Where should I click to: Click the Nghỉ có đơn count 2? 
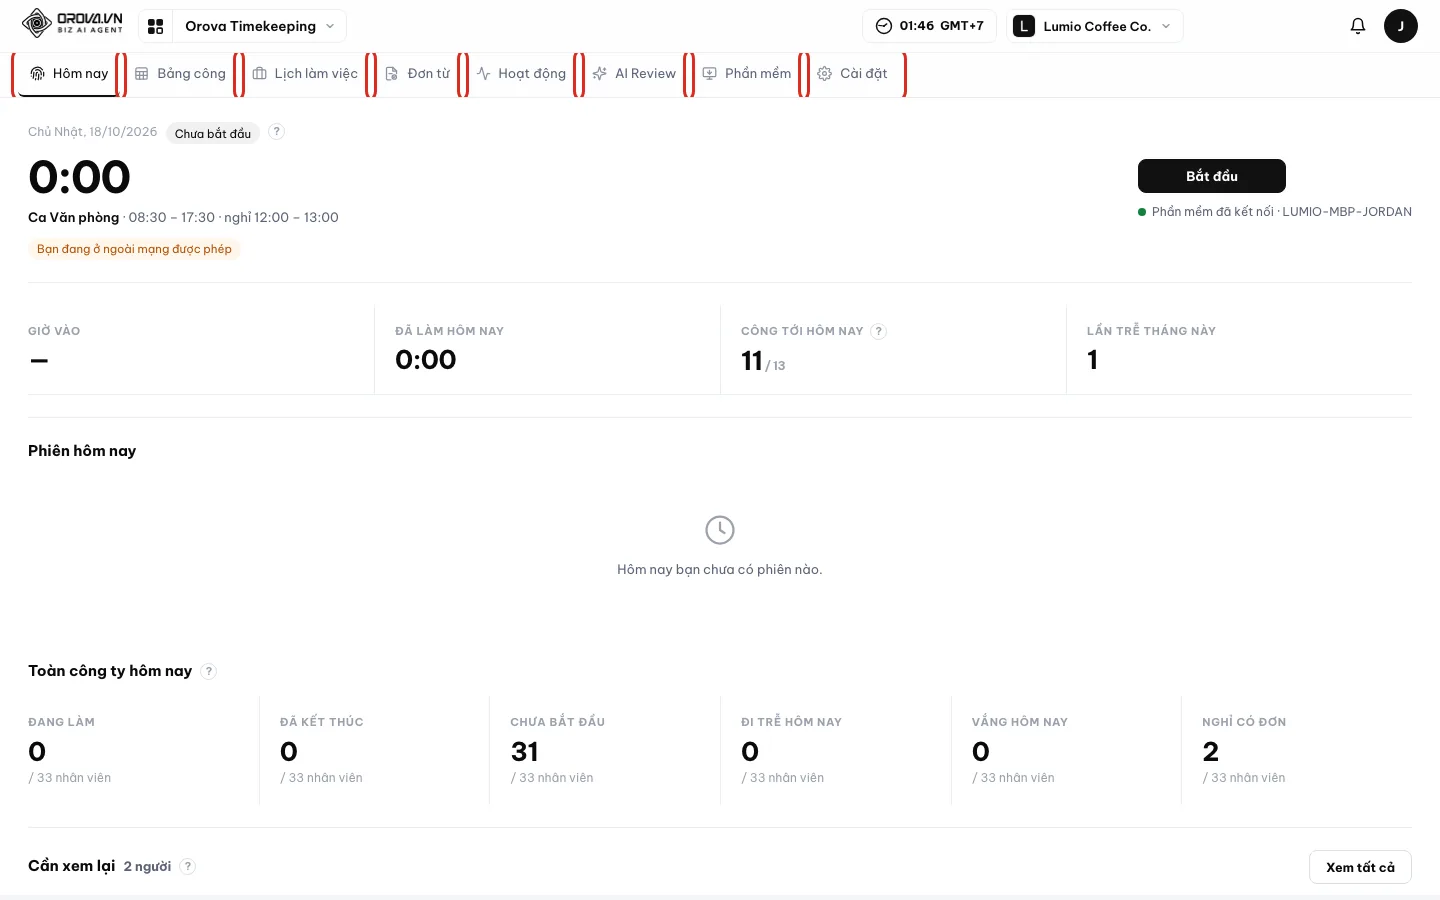1211,751
